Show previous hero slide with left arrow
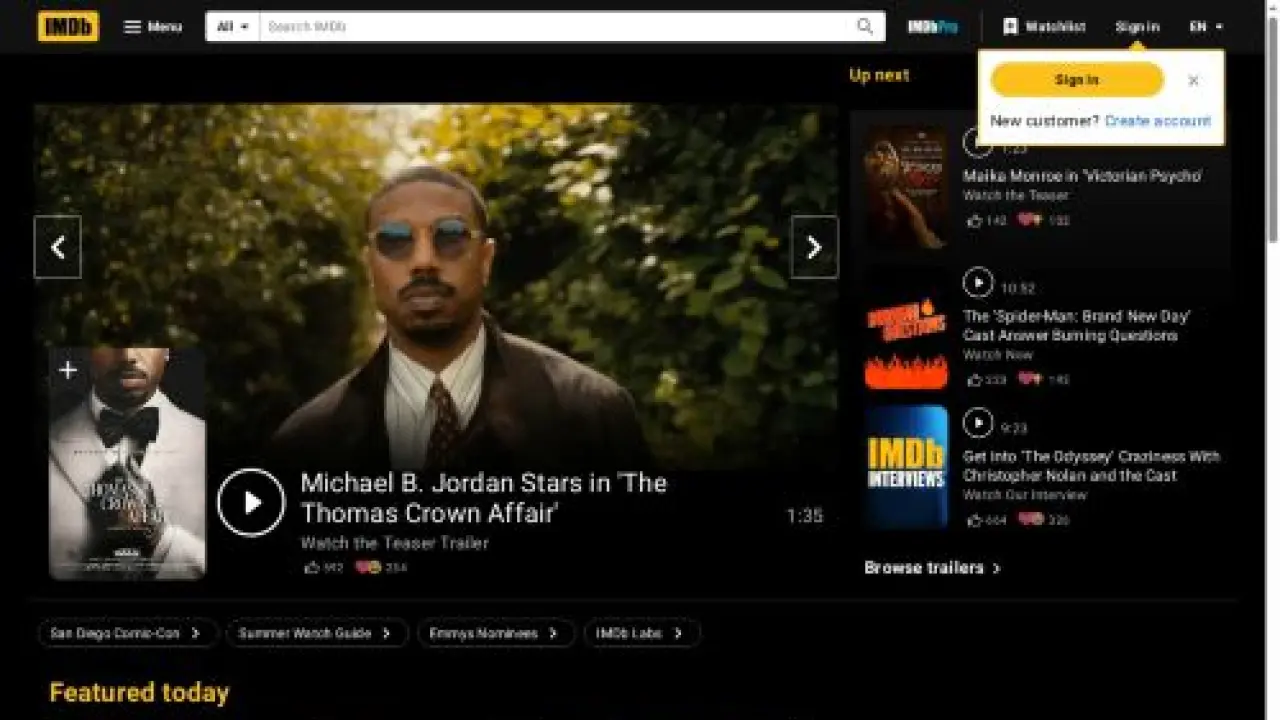1280x720 pixels. (x=58, y=247)
